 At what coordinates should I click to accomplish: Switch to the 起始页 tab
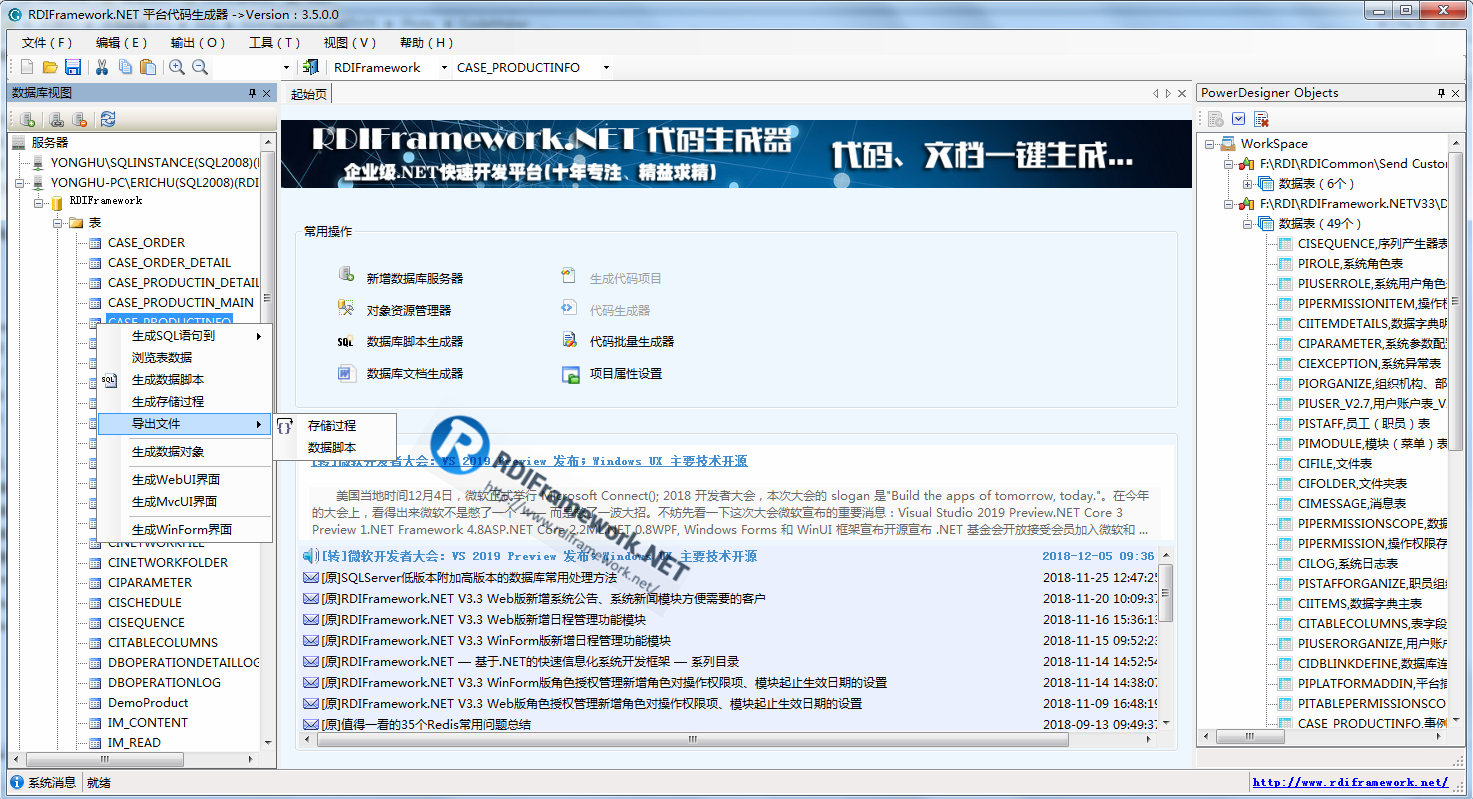308,94
